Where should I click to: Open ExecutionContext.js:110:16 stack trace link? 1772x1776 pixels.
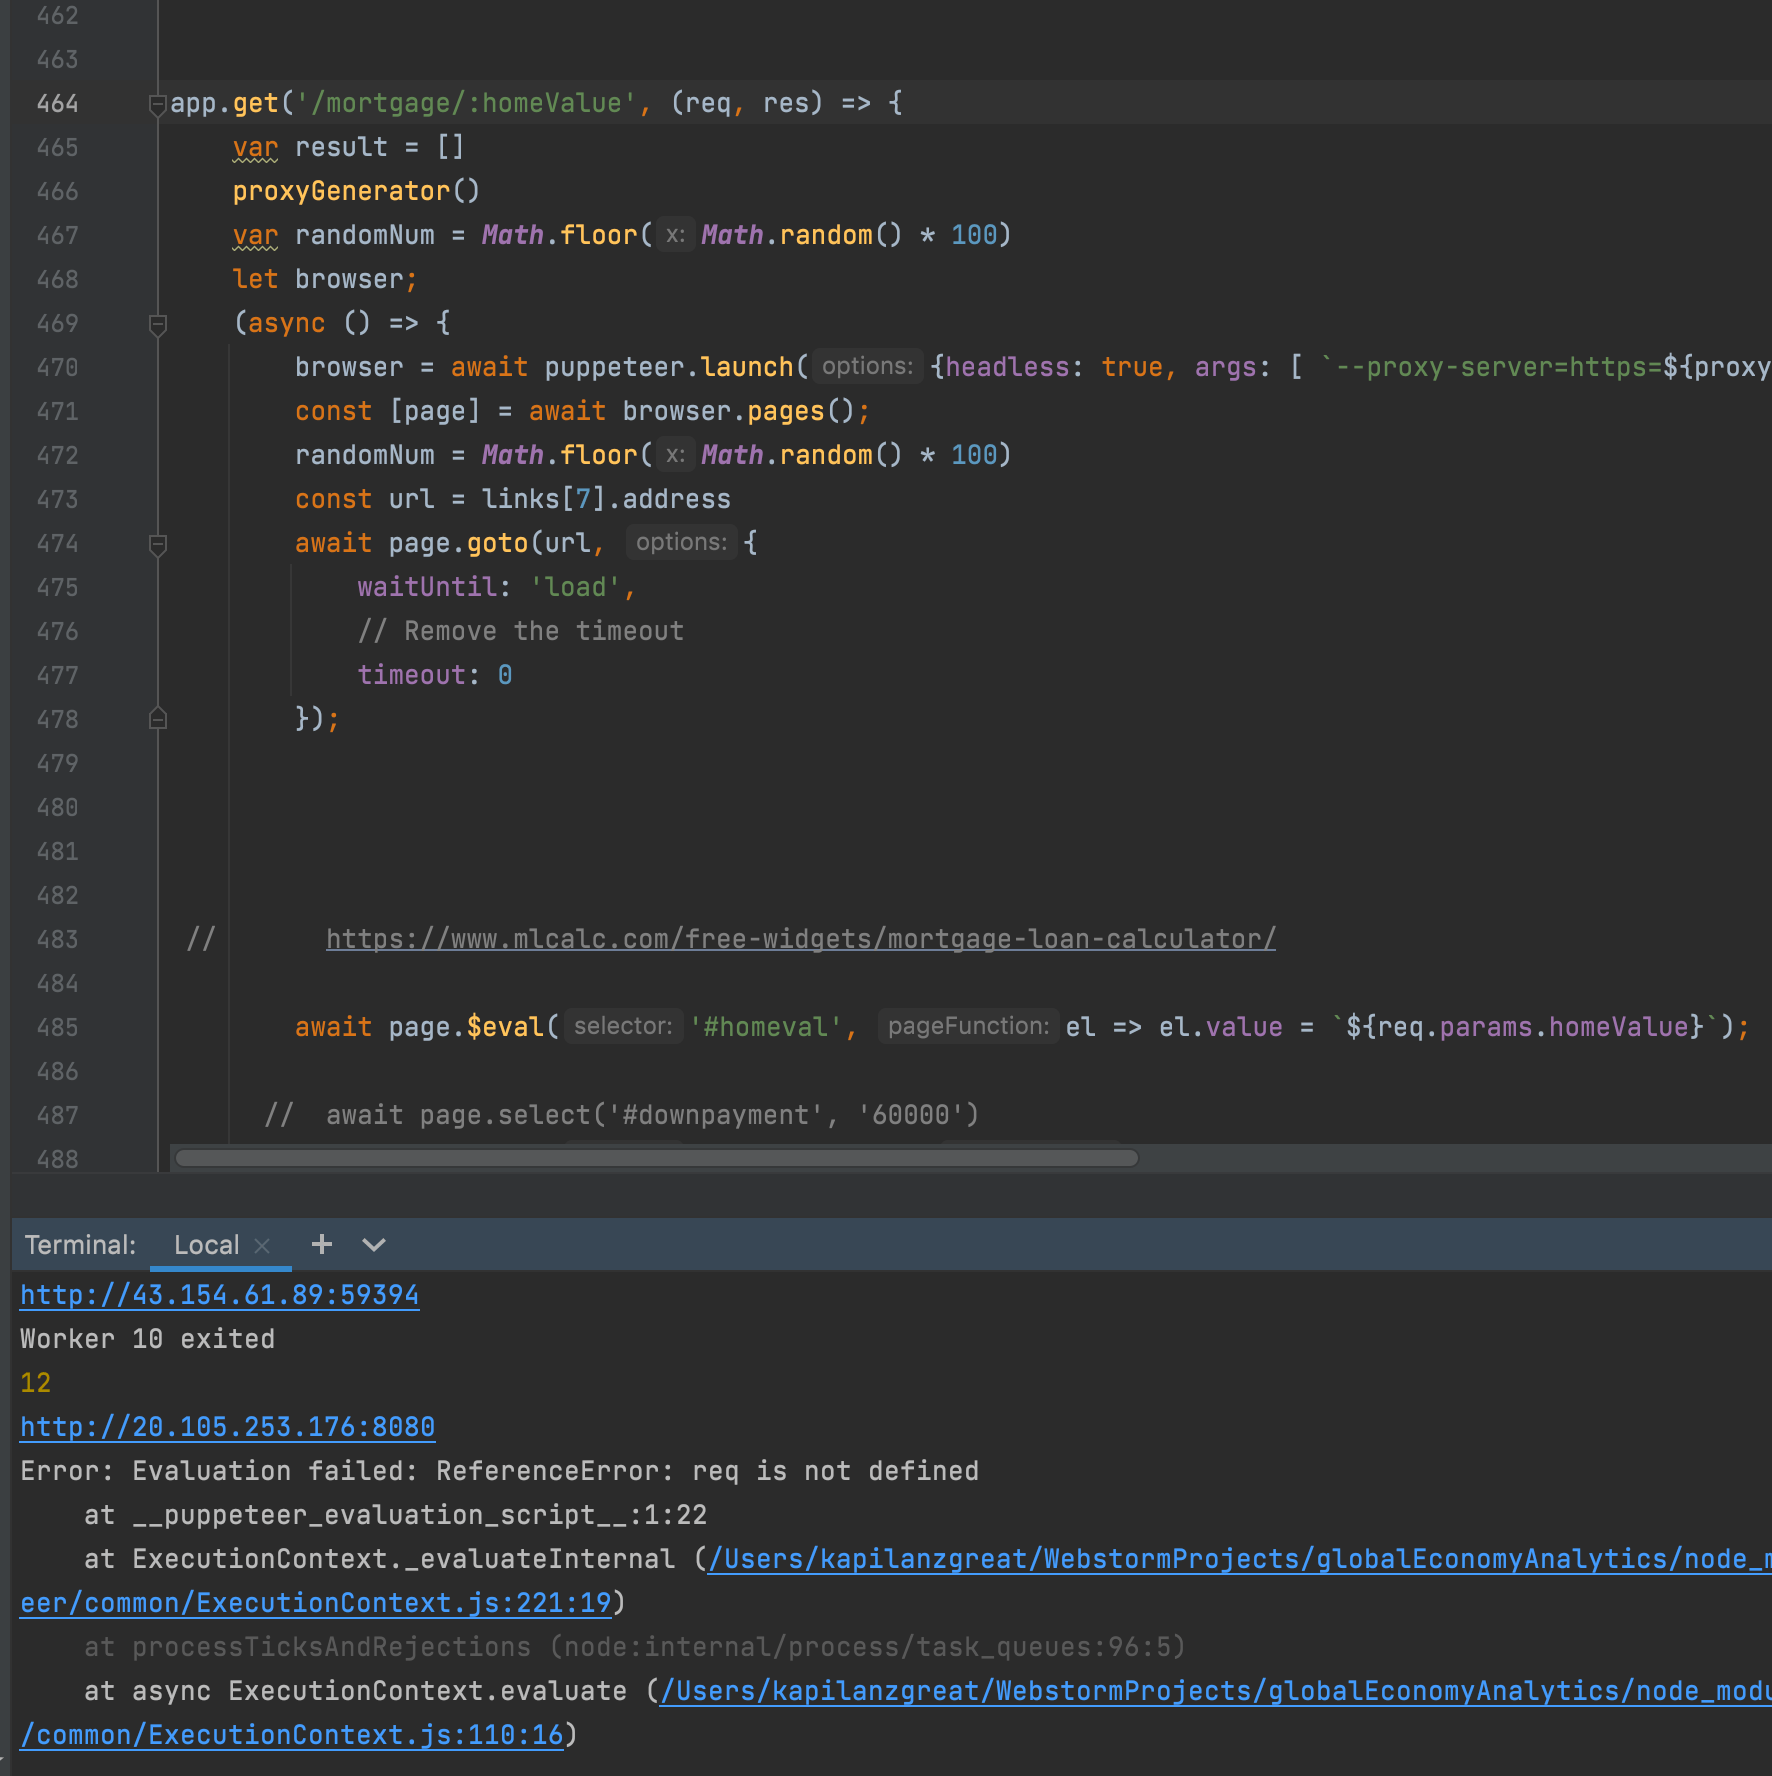click(292, 1735)
